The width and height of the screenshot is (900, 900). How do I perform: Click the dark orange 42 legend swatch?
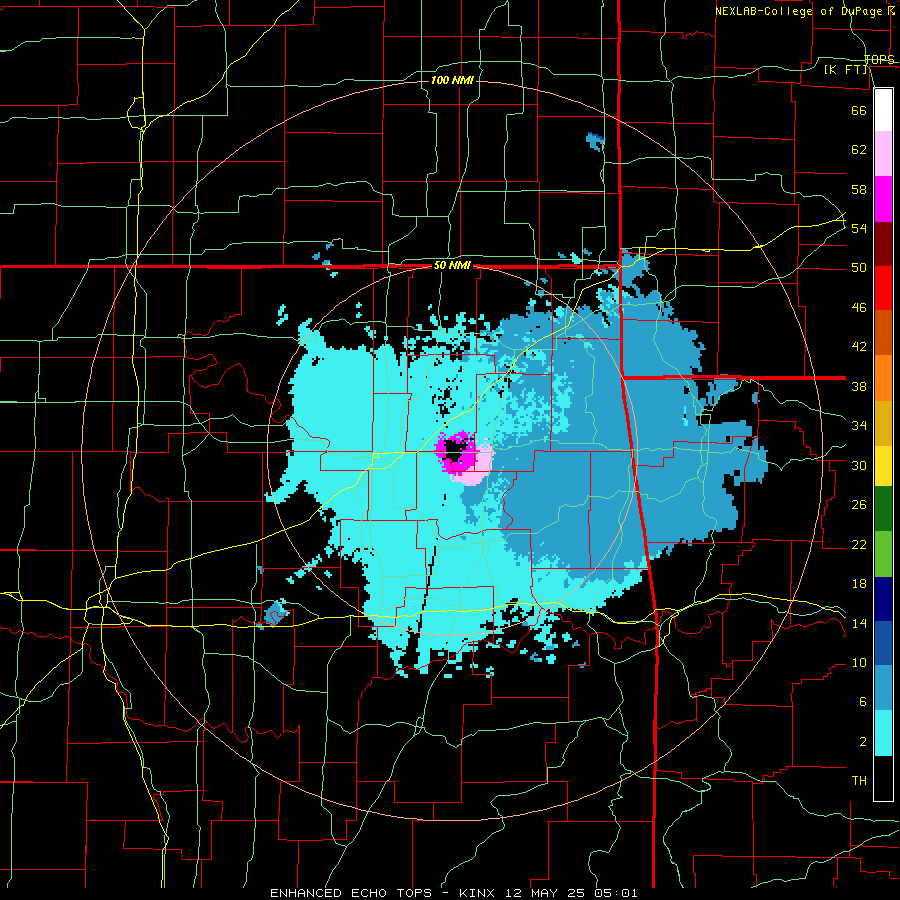(883, 333)
